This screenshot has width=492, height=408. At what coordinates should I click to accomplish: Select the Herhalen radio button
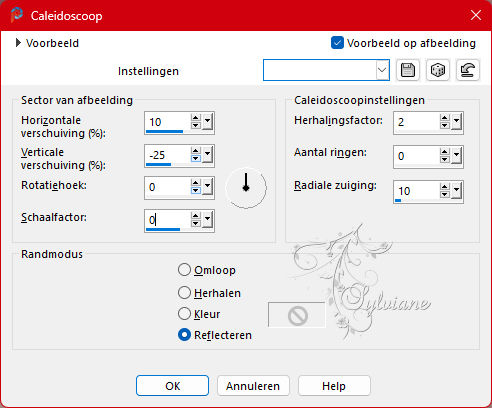point(184,293)
